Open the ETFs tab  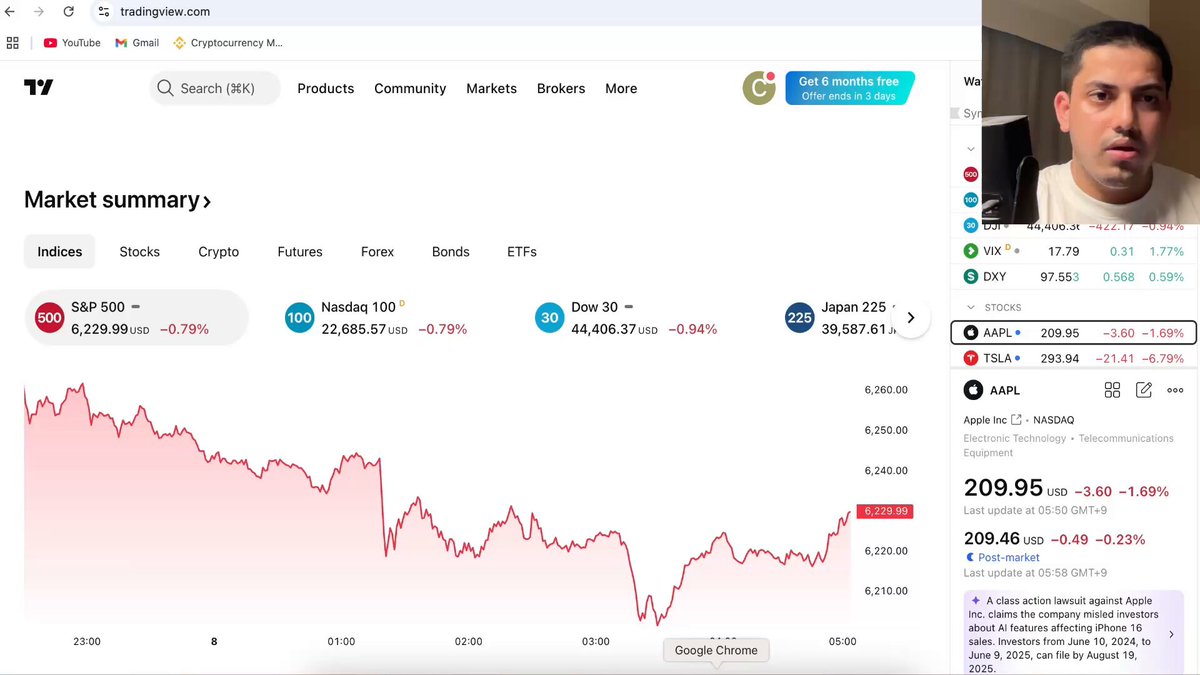(522, 252)
